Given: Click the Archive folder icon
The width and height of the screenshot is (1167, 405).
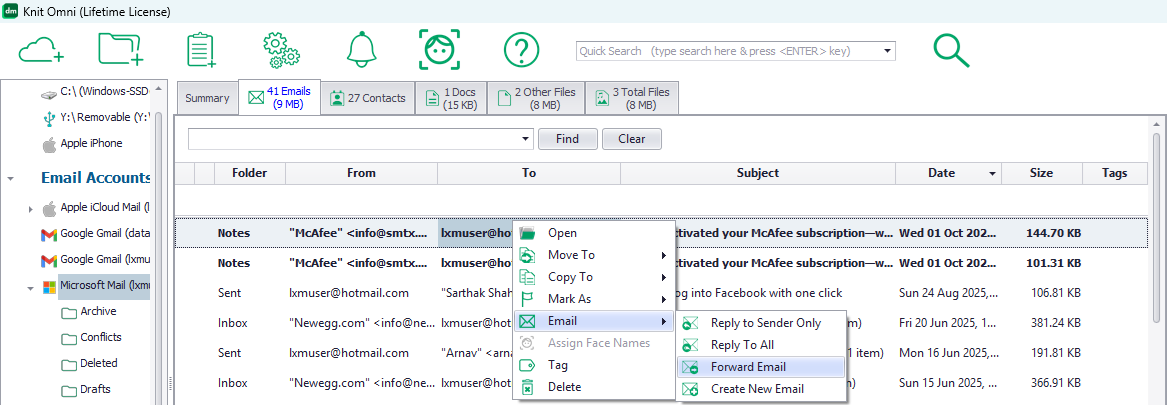Looking at the screenshot, I should (69, 313).
